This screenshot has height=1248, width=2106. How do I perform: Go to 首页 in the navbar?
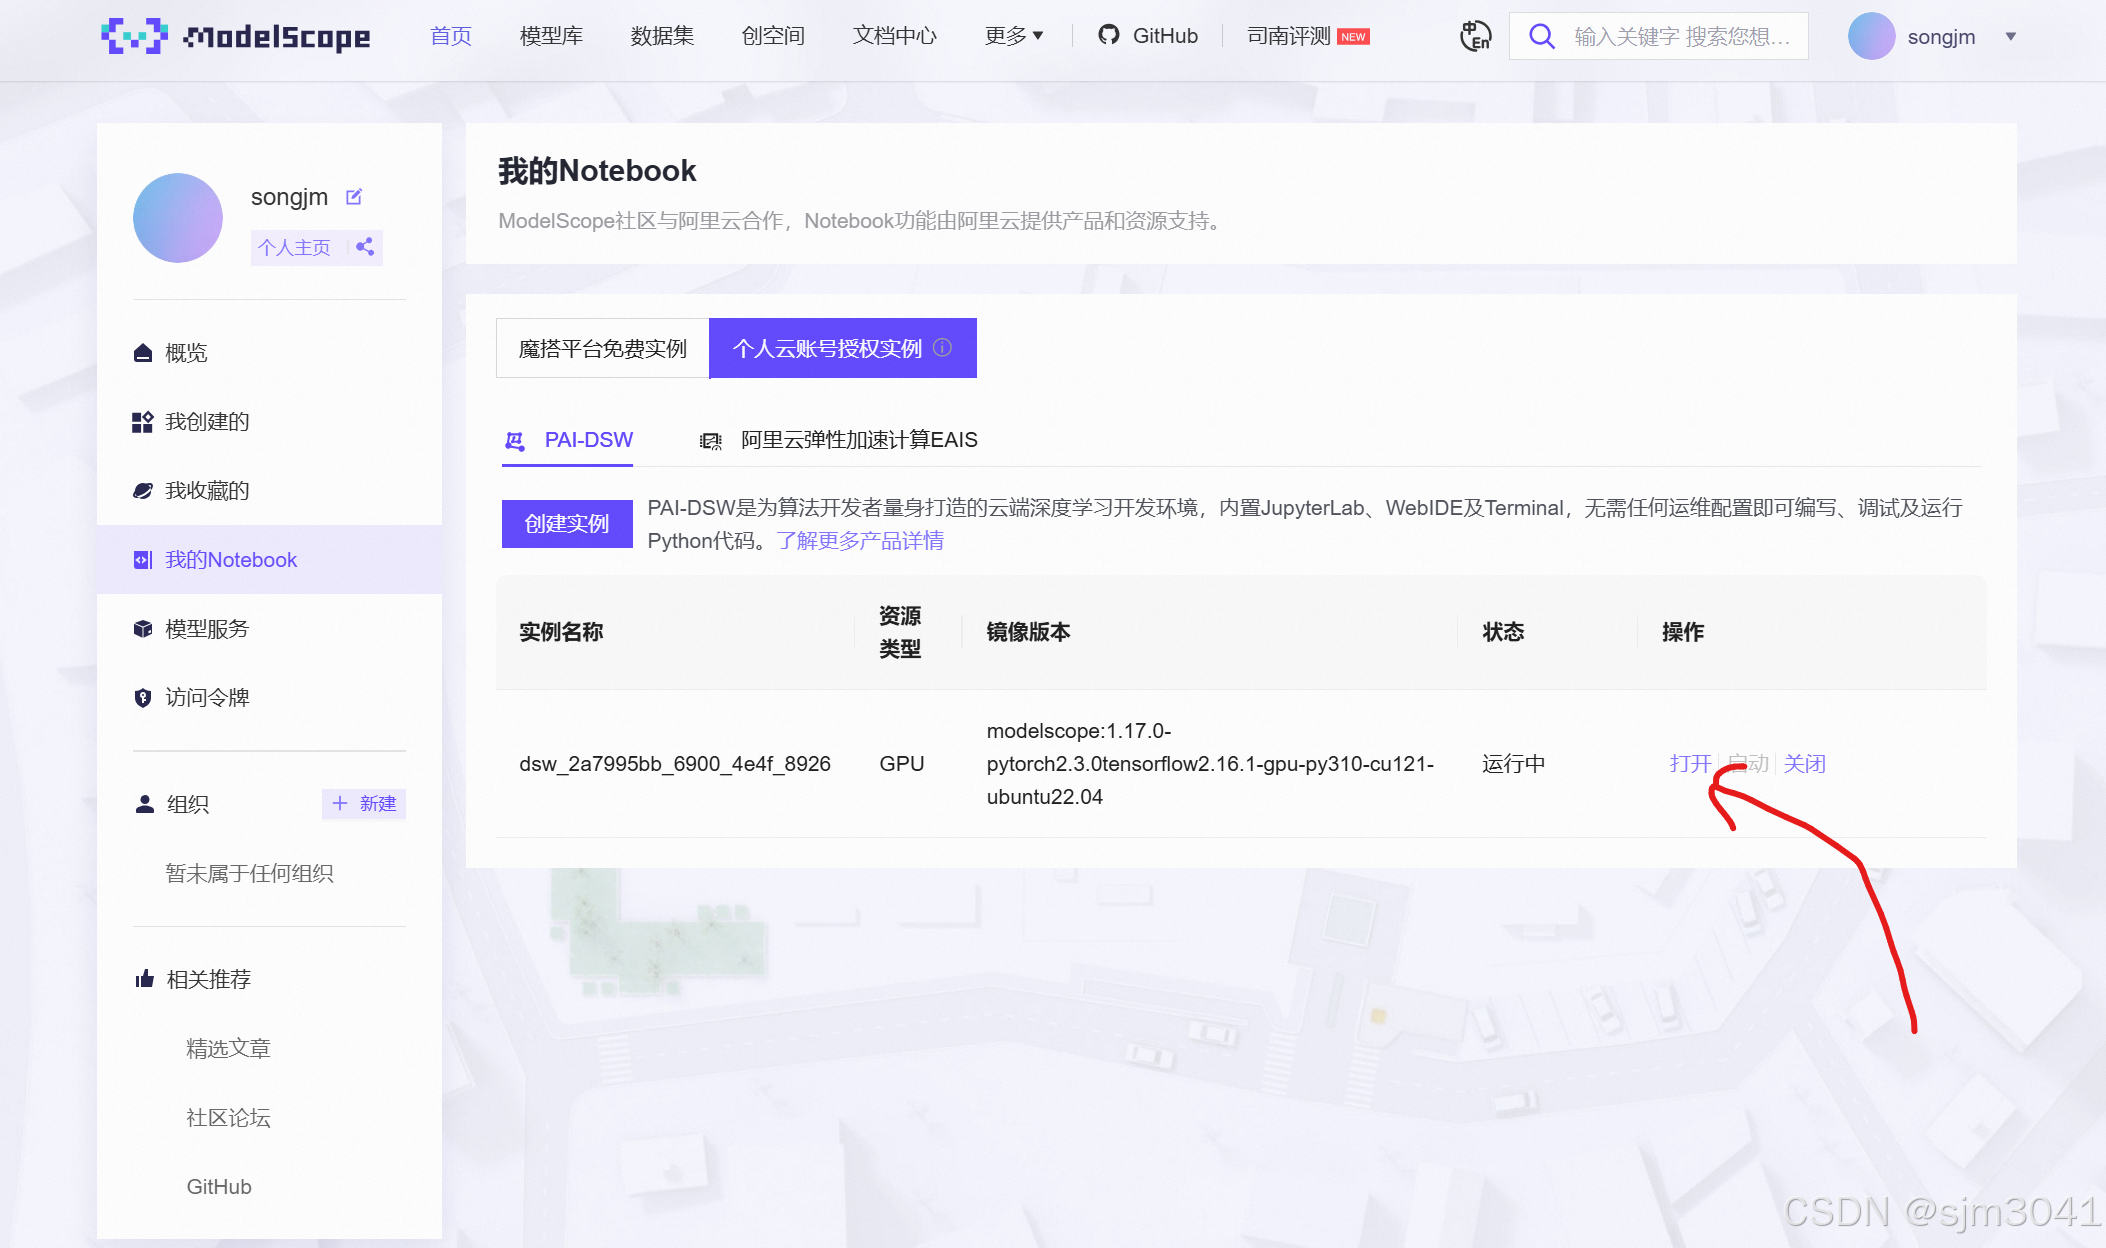tap(451, 36)
